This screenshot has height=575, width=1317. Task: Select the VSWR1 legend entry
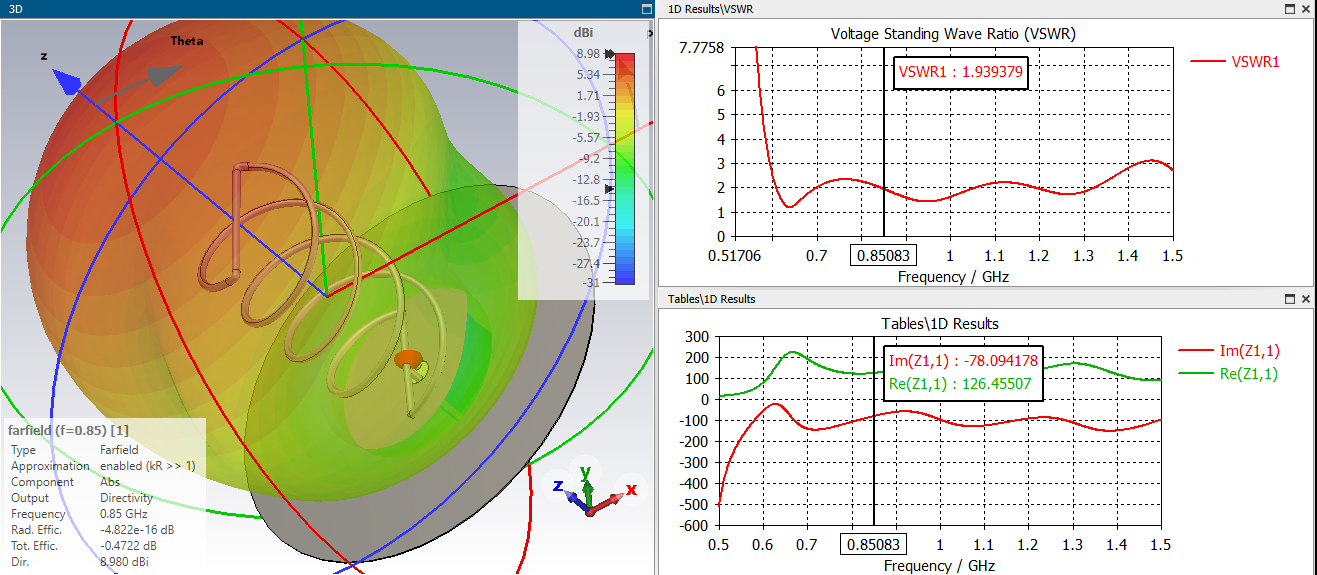tap(1235, 62)
